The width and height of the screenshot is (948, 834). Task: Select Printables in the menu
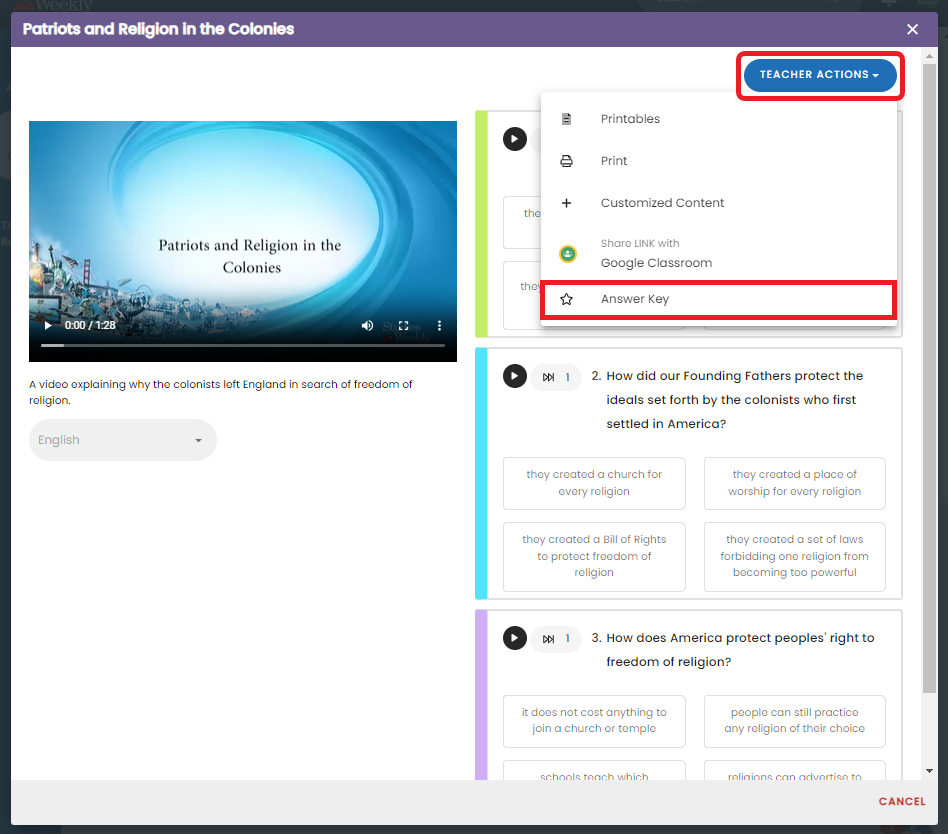click(630, 119)
